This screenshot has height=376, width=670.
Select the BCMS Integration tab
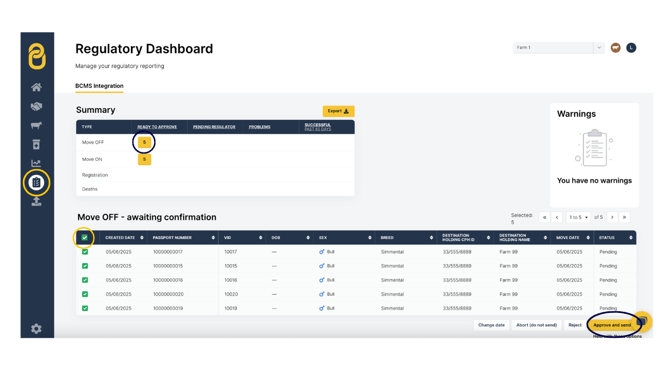[x=99, y=86]
